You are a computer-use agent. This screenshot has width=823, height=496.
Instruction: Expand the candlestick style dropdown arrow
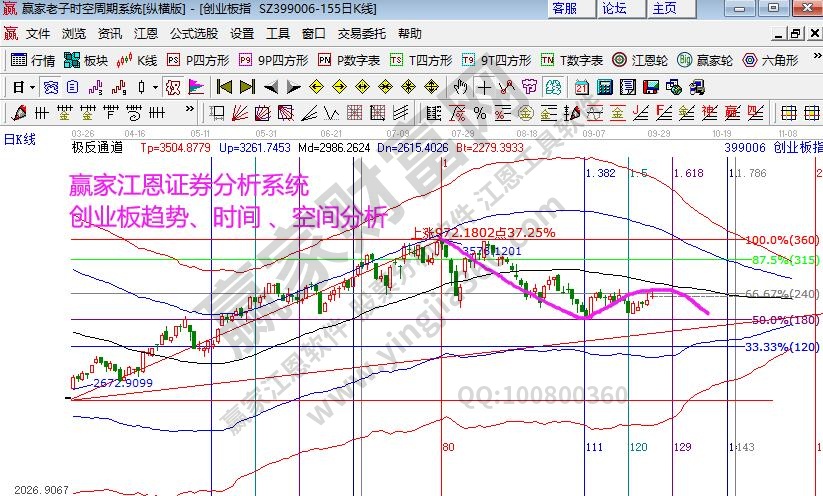pyautogui.click(x=155, y=86)
